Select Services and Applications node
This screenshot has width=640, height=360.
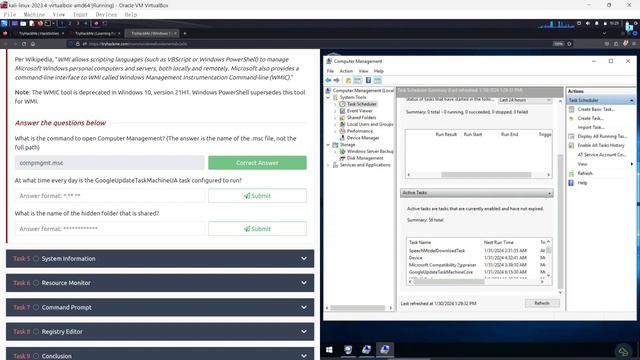pos(365,165)
